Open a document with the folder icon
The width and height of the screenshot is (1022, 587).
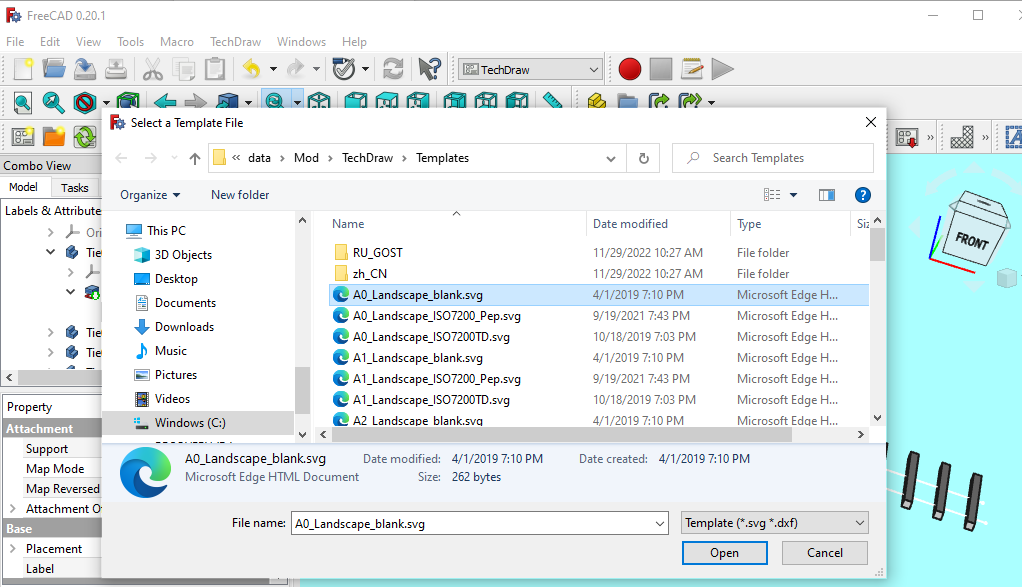tap(53, 68)
